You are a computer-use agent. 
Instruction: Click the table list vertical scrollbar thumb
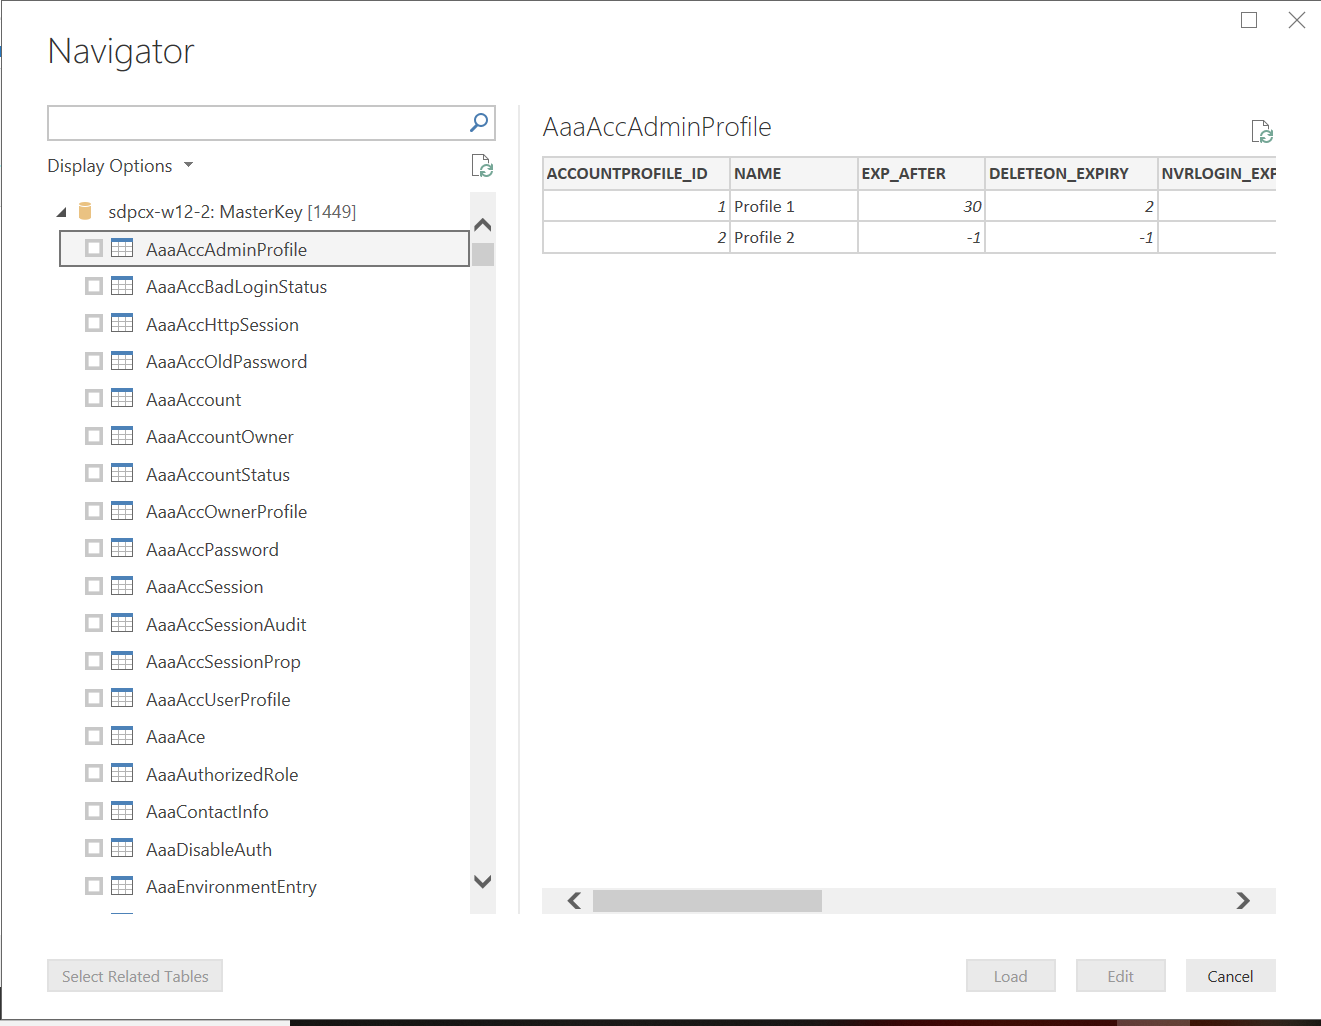coord(483,254)
